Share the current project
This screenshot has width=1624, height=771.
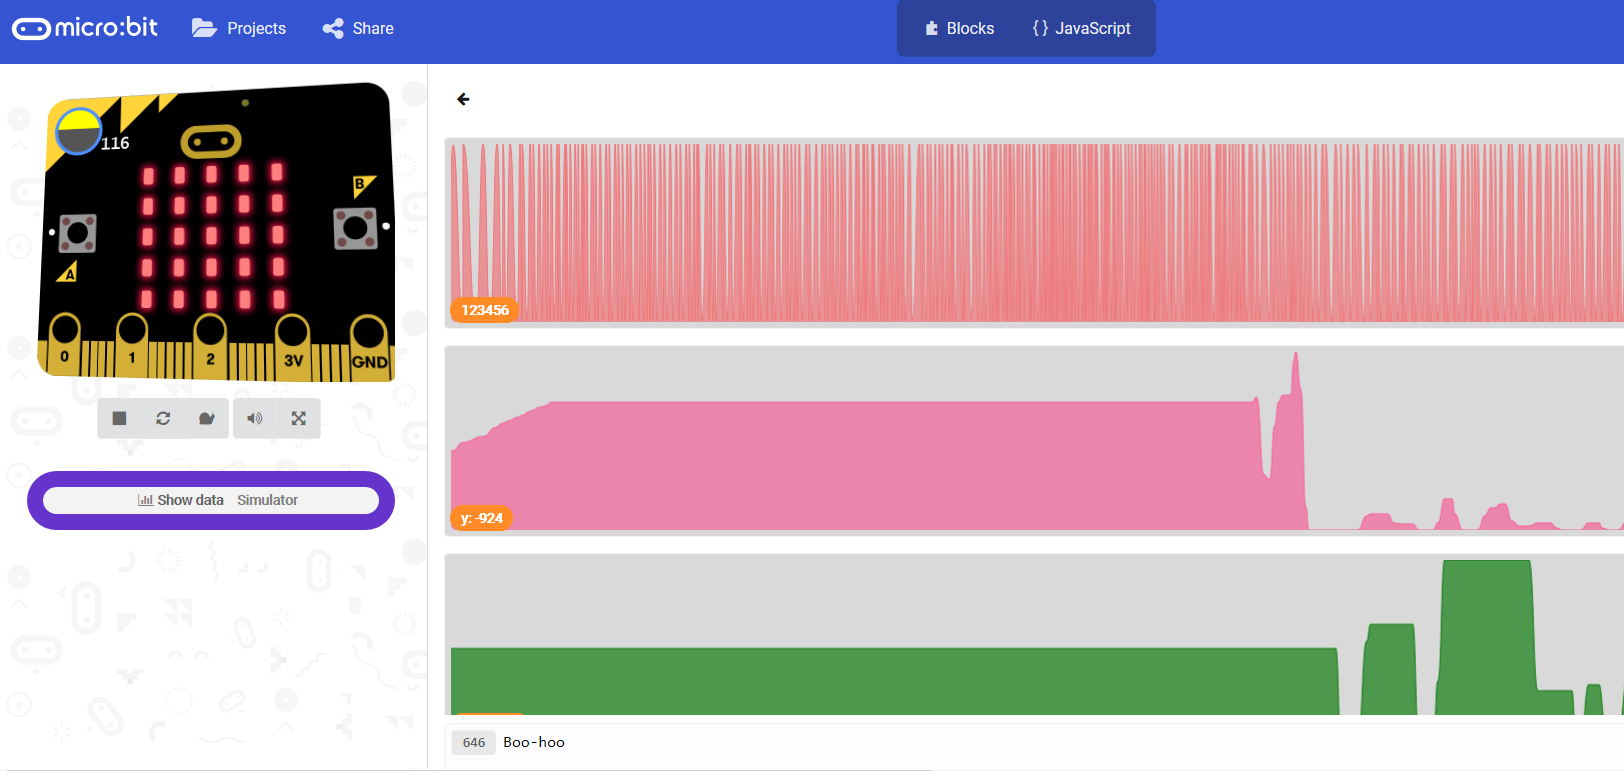coord(358,28)
